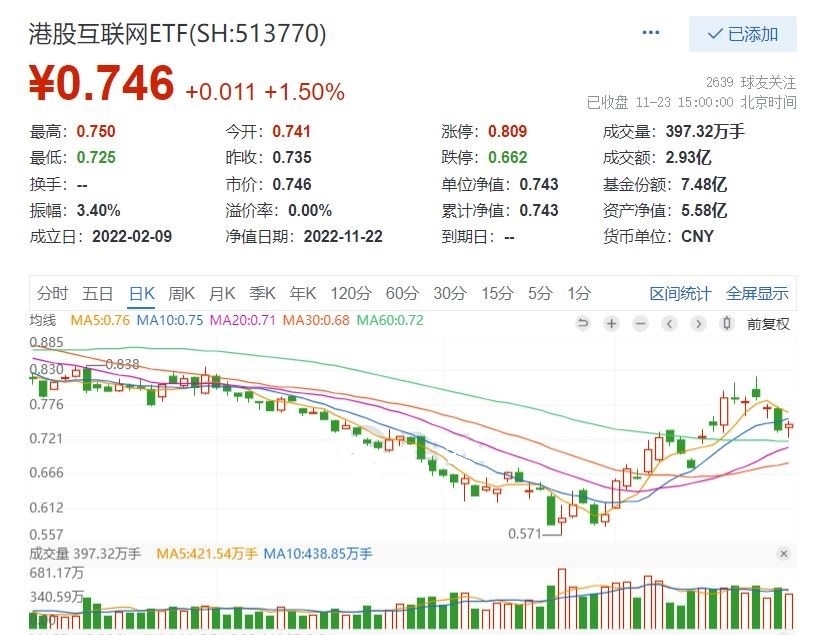
Task: Close the volume indicator panel
Action: coord(783,553)
